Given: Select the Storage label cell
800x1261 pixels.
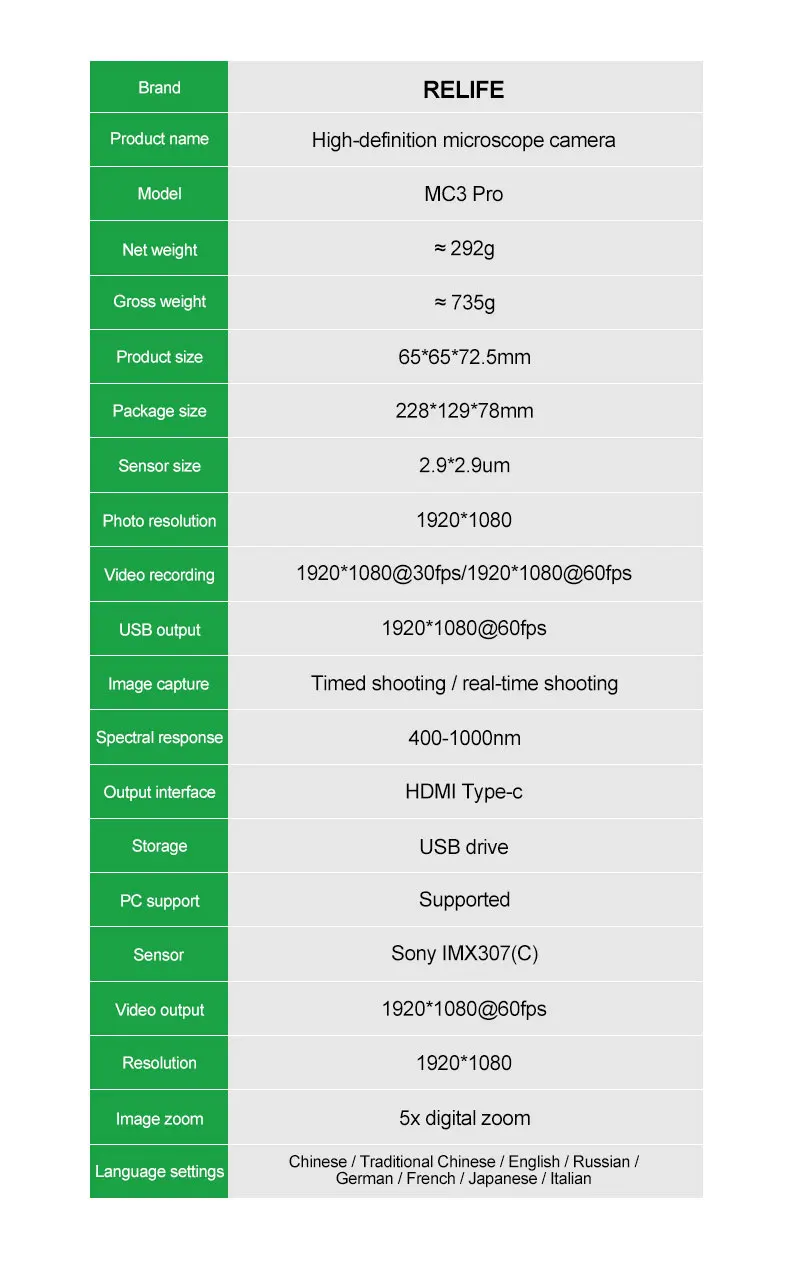Looking at the screenshot, I should click(159, 846).
